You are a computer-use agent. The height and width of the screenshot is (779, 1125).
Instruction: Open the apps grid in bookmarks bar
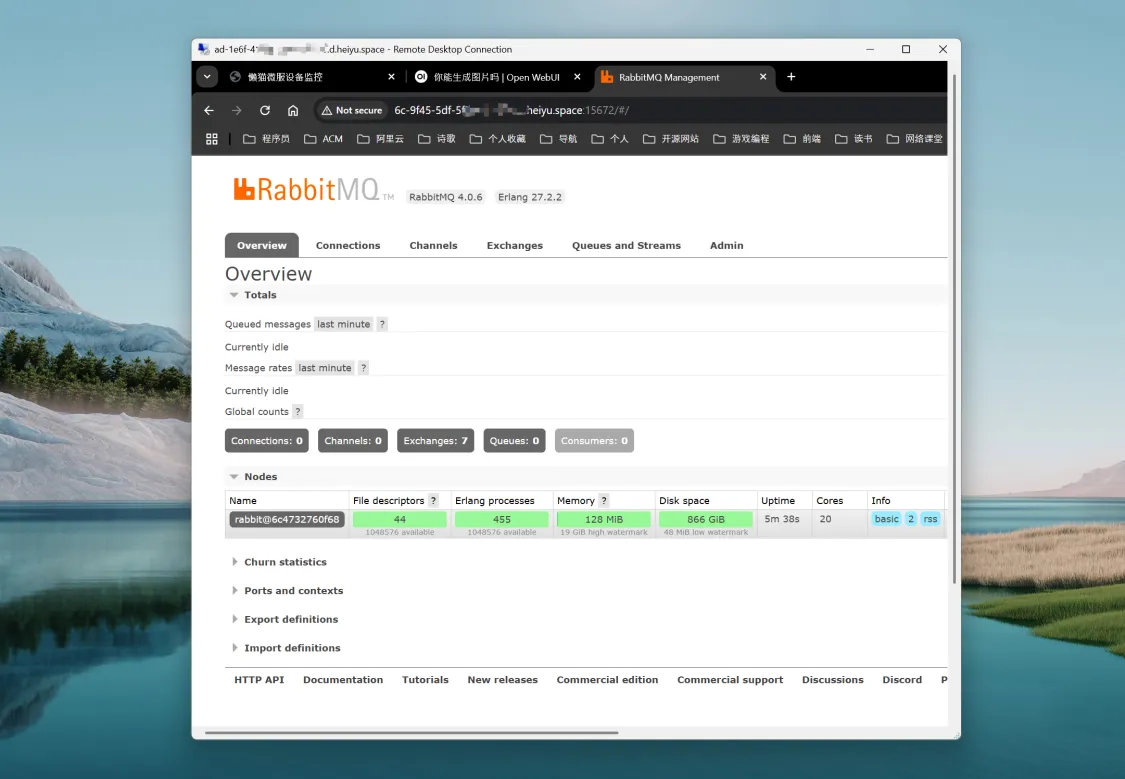(212, 139)
